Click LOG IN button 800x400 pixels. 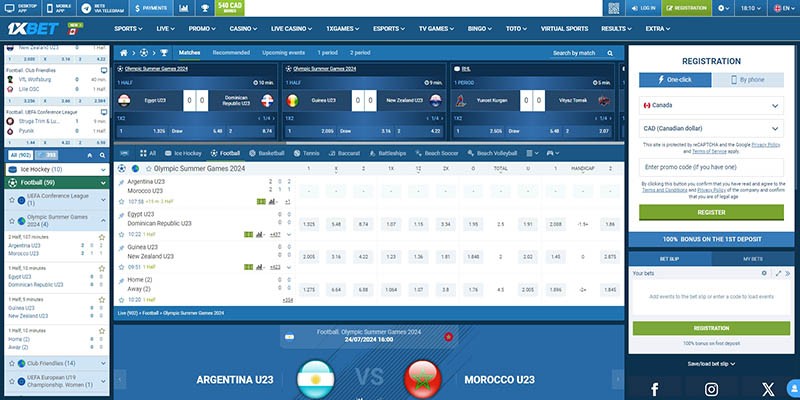tap(643, 8)
